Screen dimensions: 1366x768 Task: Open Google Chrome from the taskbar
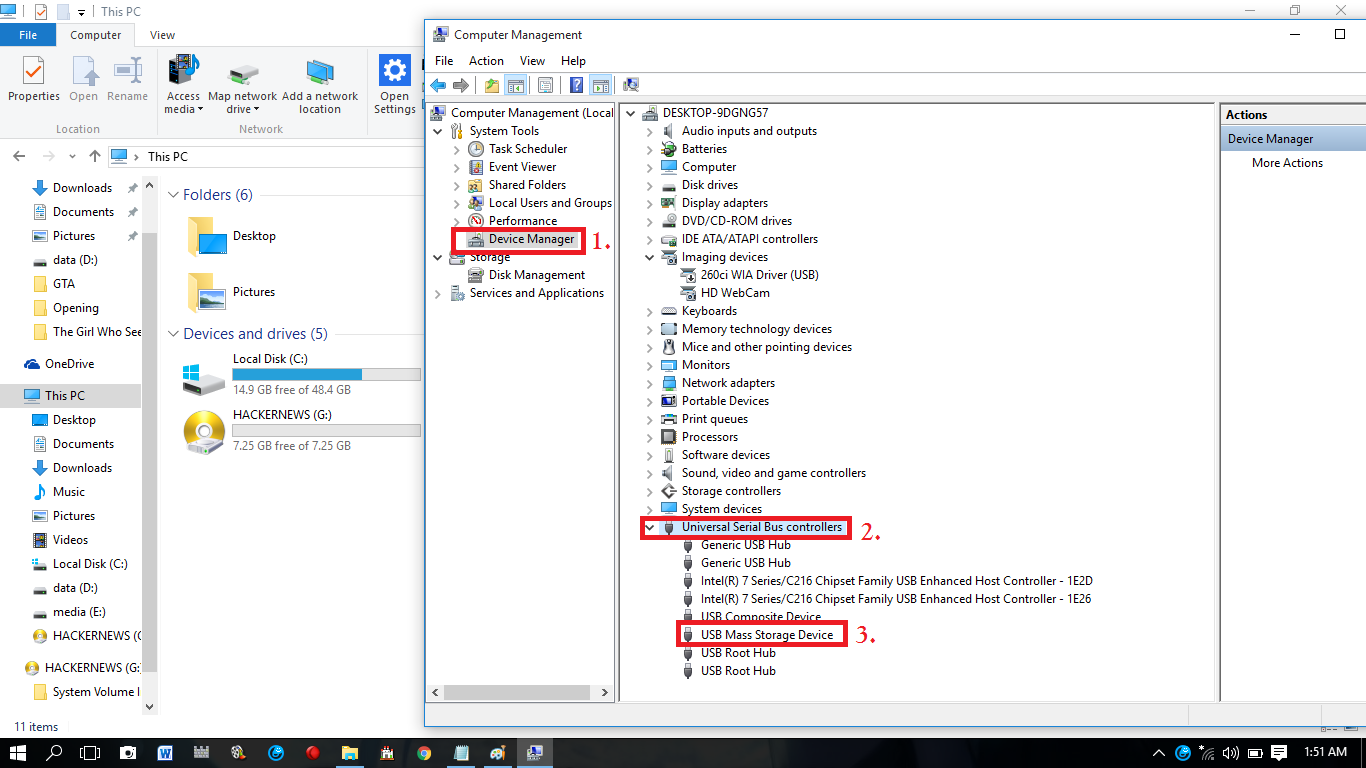424,752
